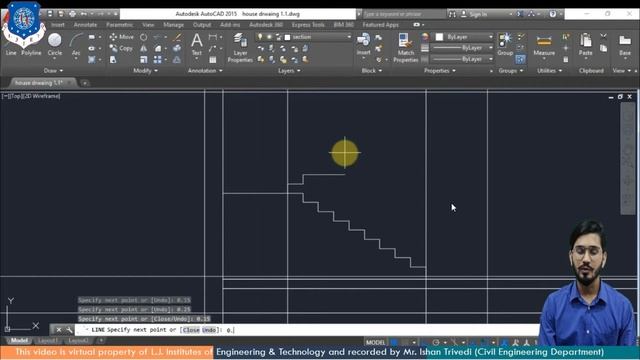Open the Output ribbon tab

pyautogui.click(x=202, y=25)
